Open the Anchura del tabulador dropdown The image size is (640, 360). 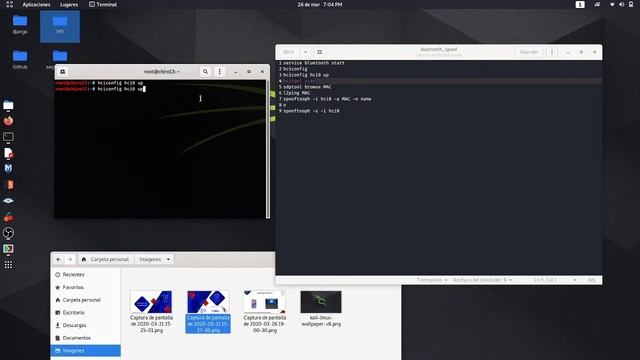click(482, 280)
